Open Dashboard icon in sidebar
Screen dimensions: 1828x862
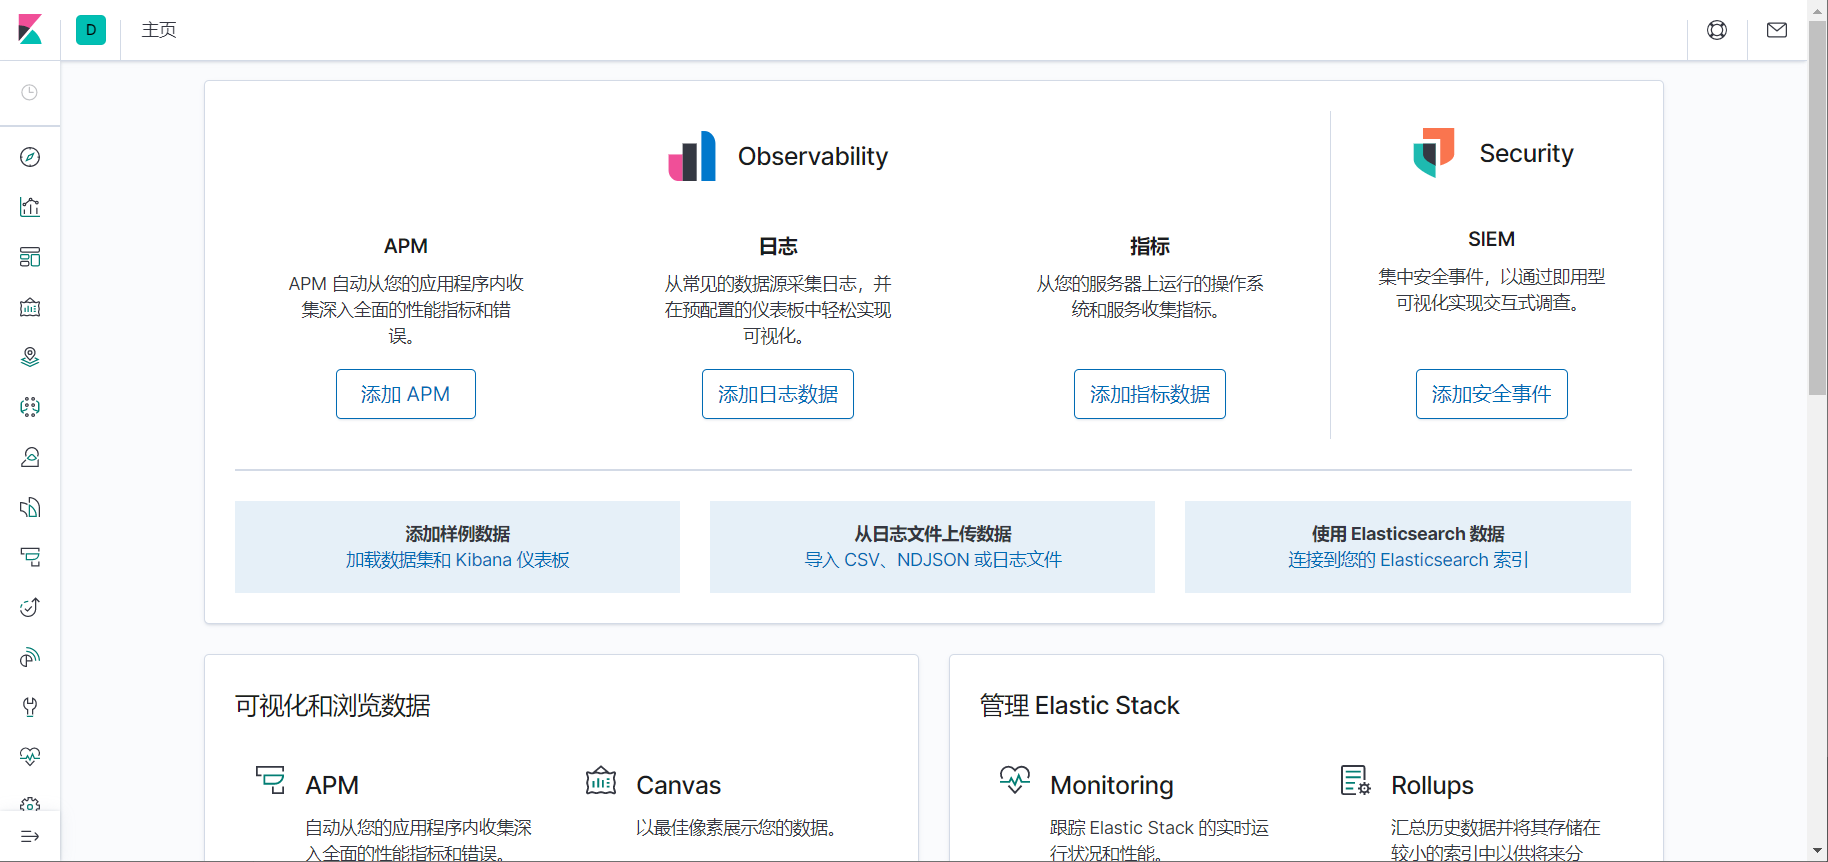click(30, 257)
